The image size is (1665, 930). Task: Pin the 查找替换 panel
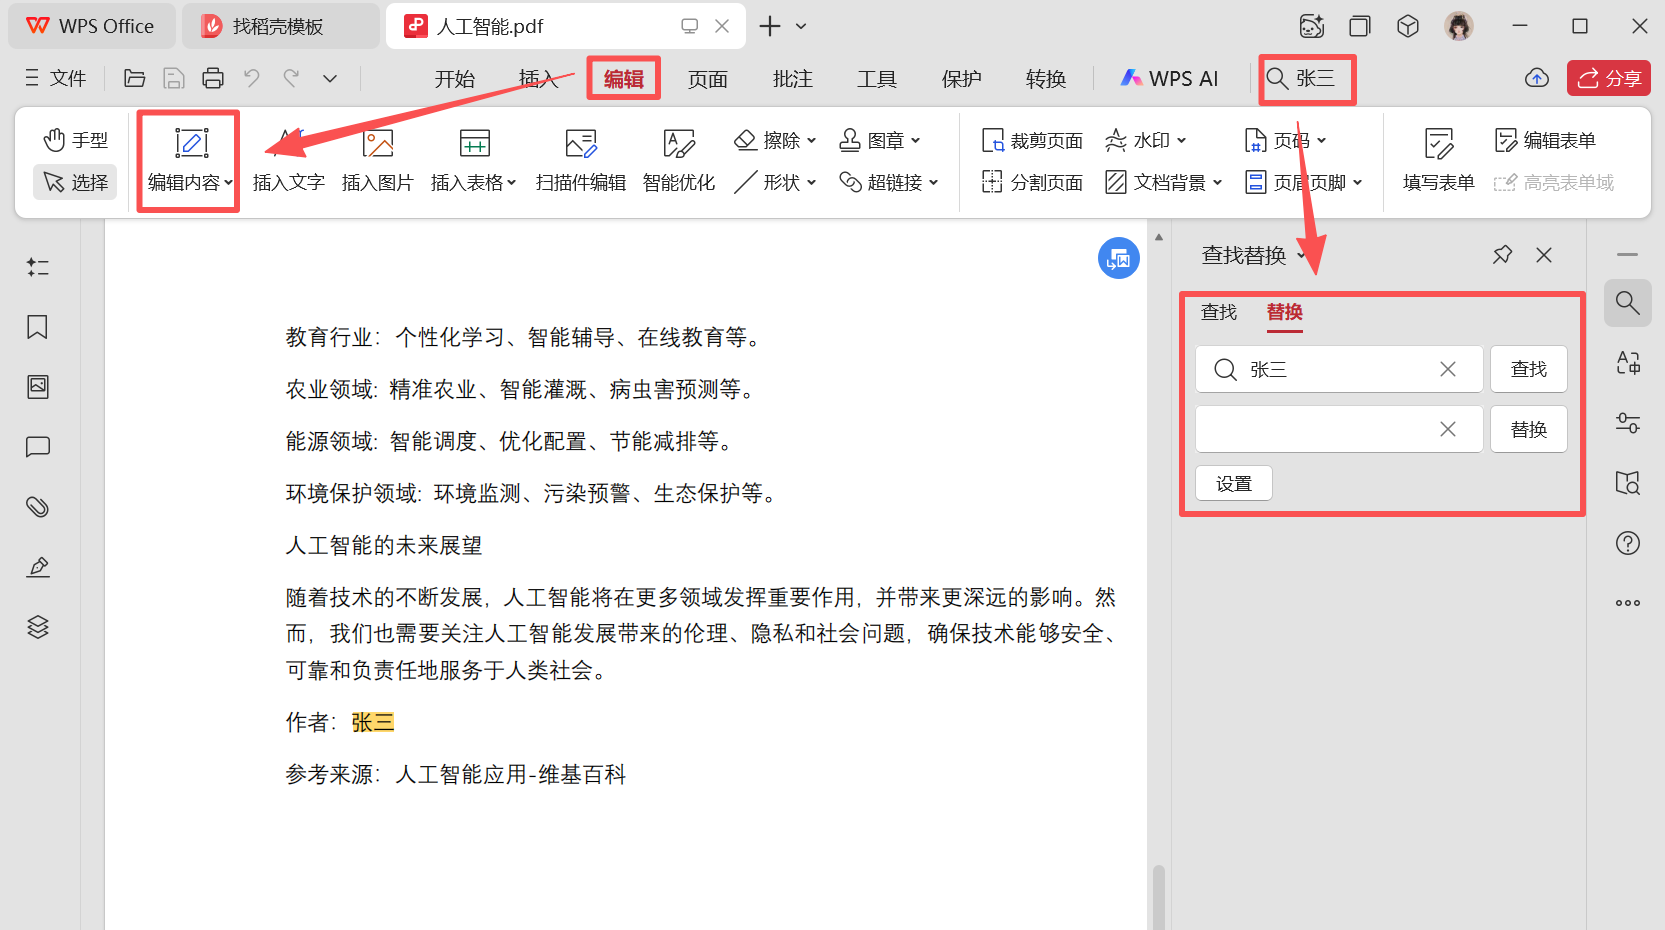coord(1502,255)
